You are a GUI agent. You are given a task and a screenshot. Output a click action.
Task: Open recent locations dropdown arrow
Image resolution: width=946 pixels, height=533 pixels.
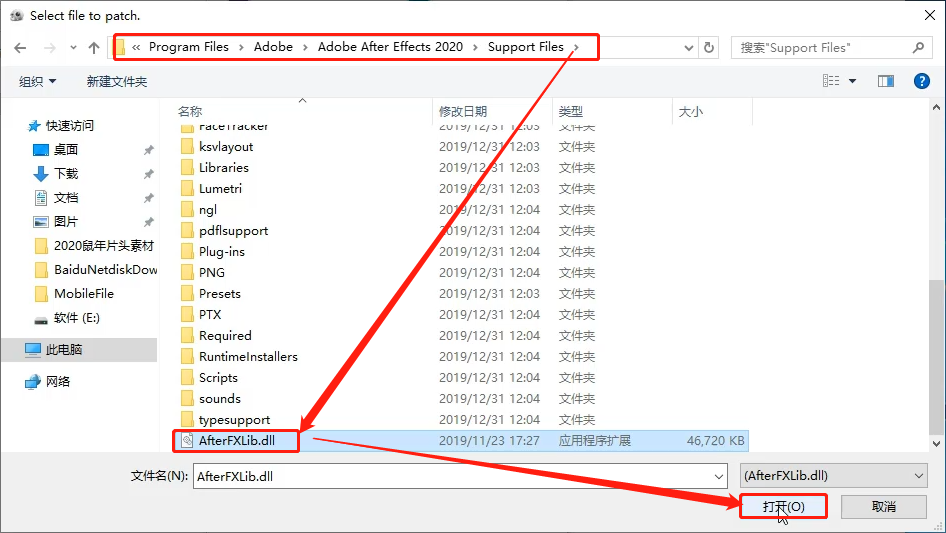click(73, 48)
